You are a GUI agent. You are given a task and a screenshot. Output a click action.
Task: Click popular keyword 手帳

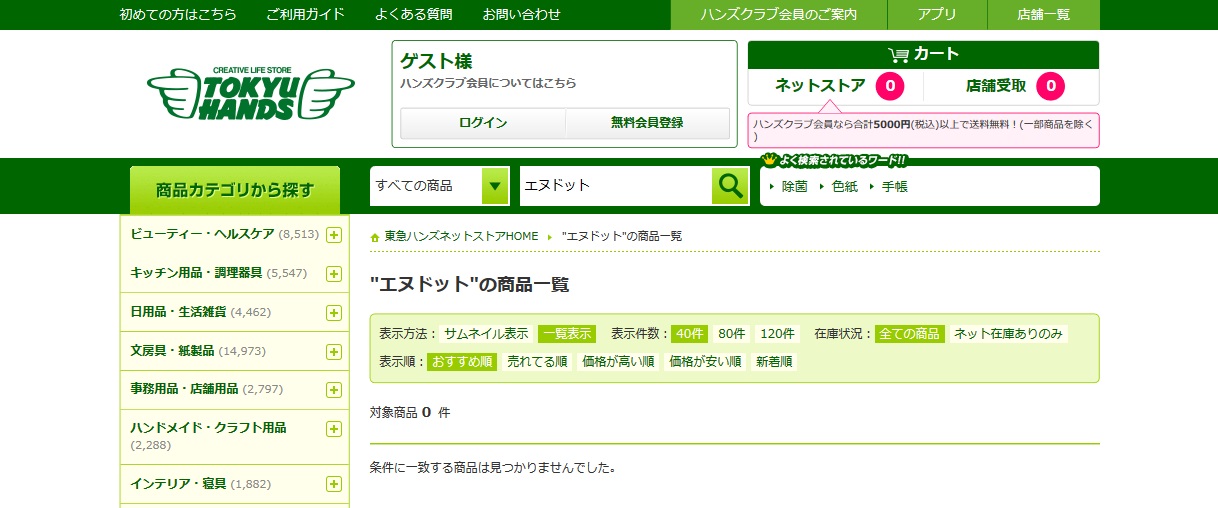[895, 187]
